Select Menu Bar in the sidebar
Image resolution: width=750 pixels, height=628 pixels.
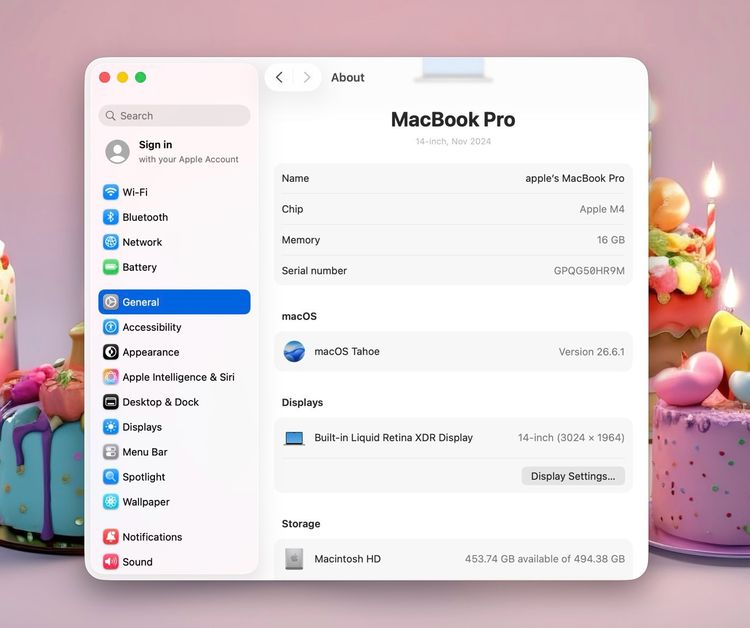click(175, 452)
